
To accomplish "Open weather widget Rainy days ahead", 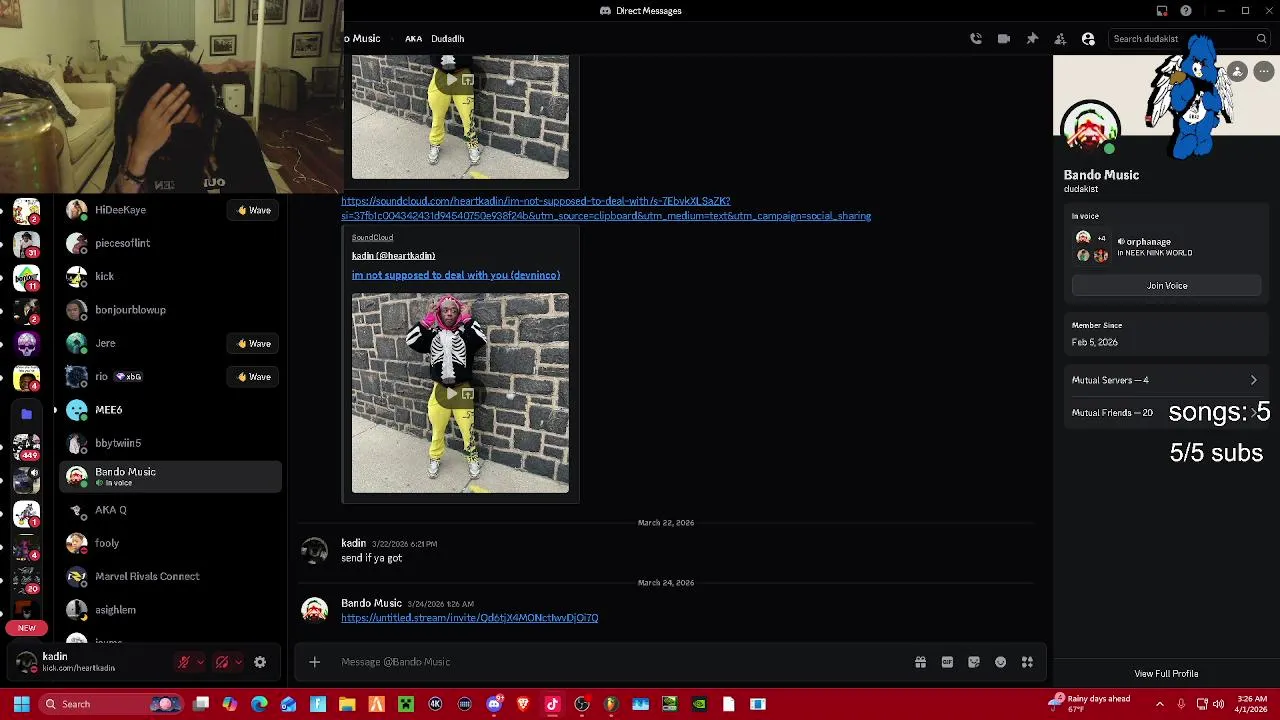I will (1090, 704).
